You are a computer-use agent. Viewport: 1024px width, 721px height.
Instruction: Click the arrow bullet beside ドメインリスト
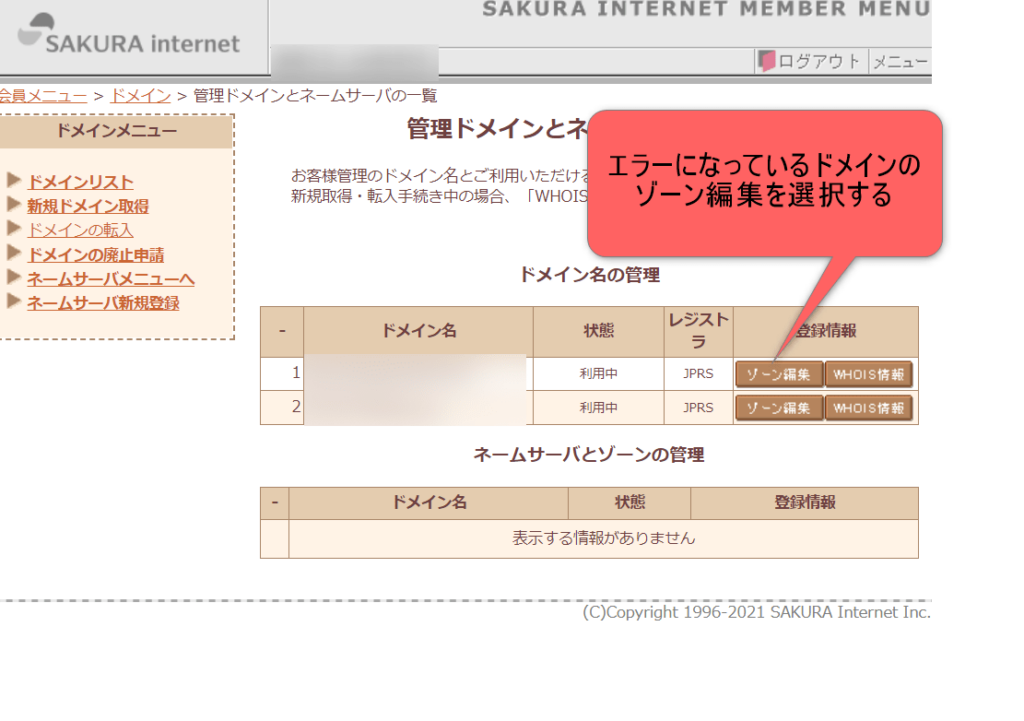tap(14, 180)
